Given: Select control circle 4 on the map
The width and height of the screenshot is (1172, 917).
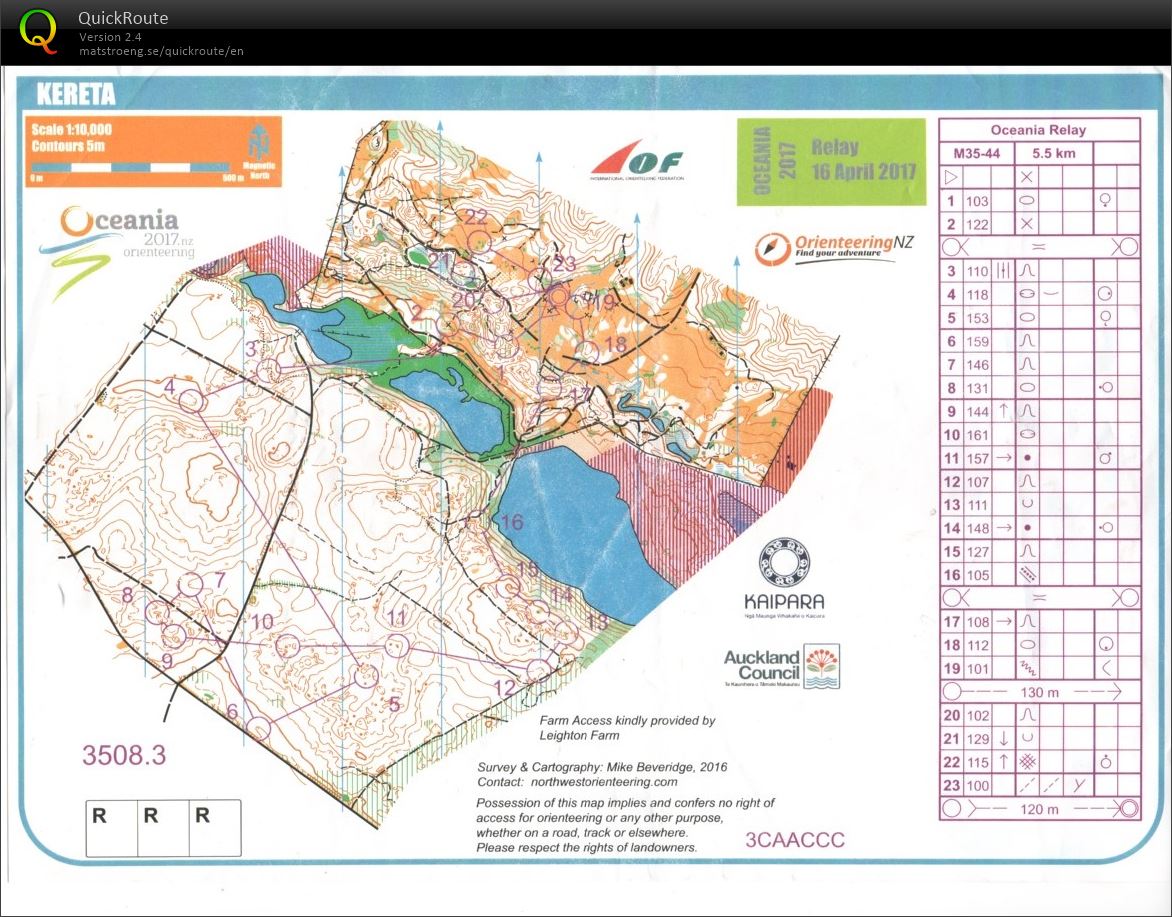Looking at the screenshot, I should point(192,400).
